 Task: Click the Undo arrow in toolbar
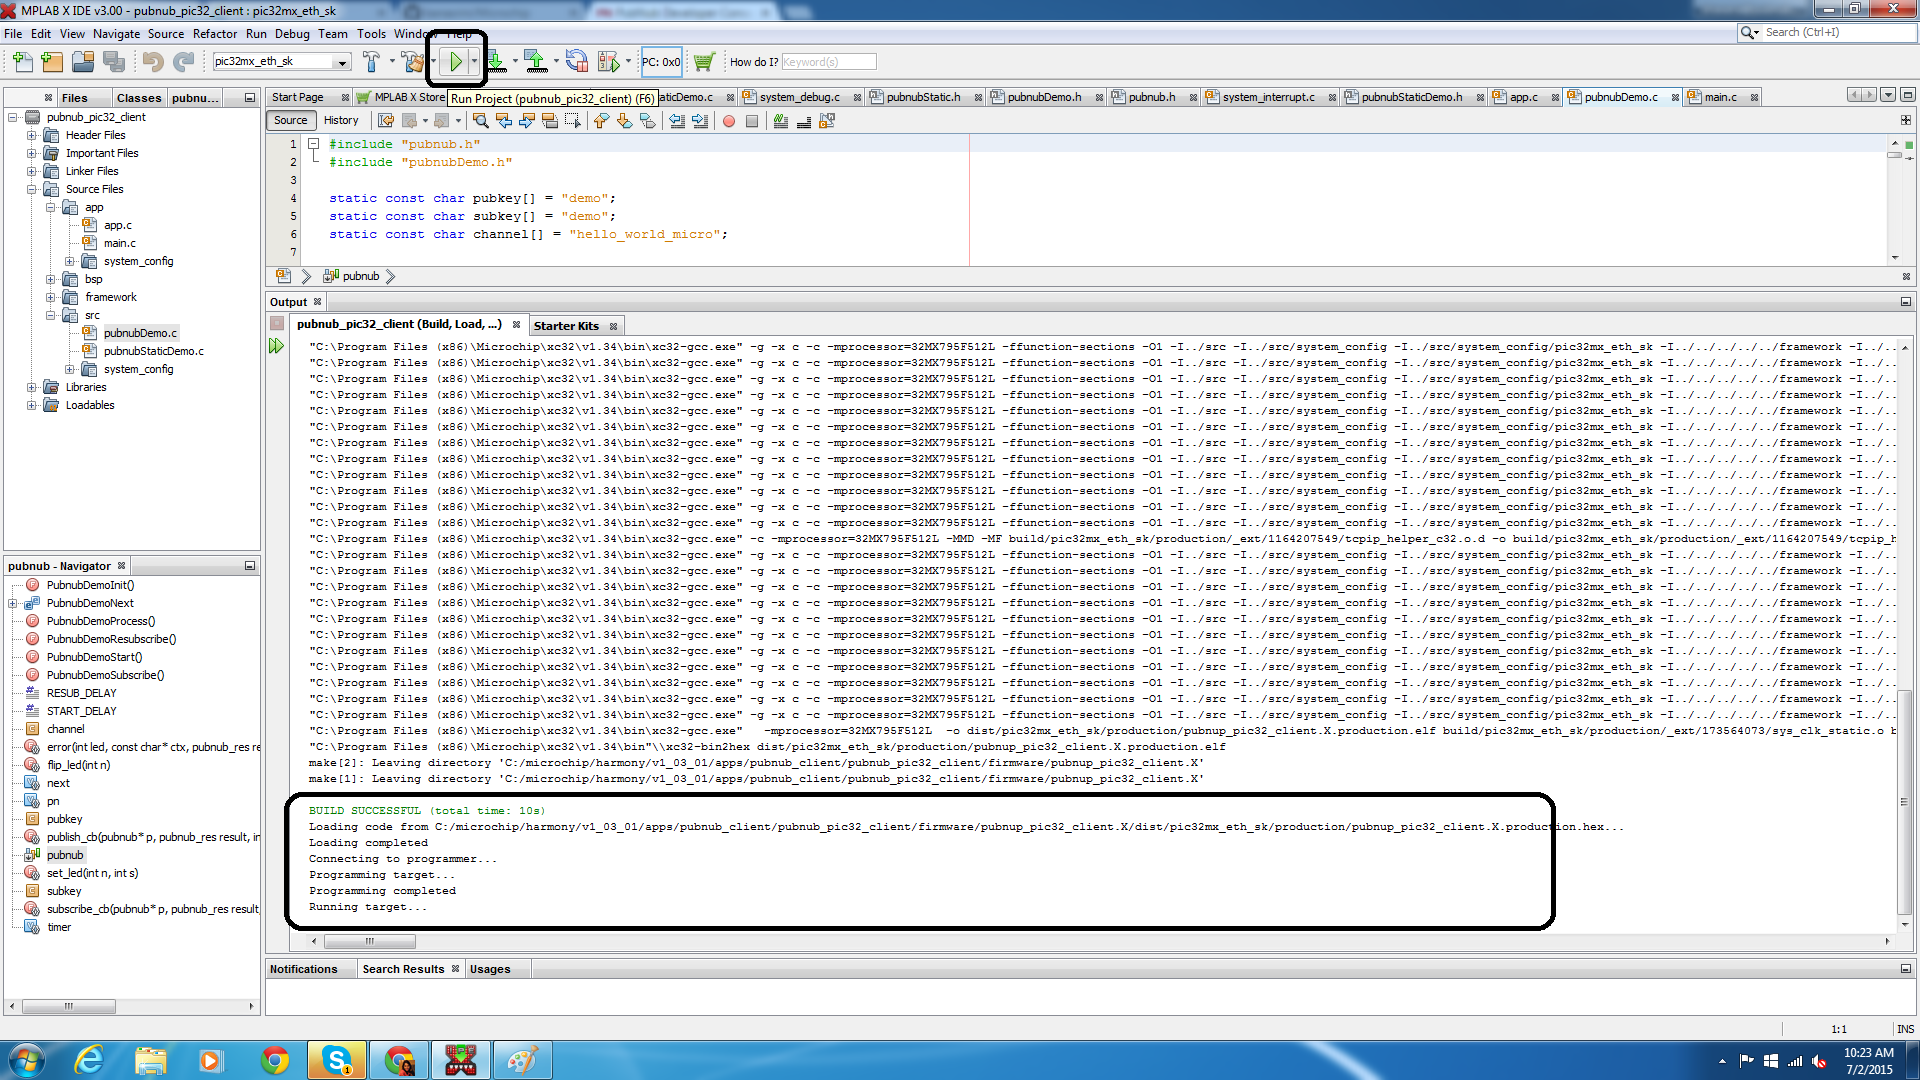[152, 62]
